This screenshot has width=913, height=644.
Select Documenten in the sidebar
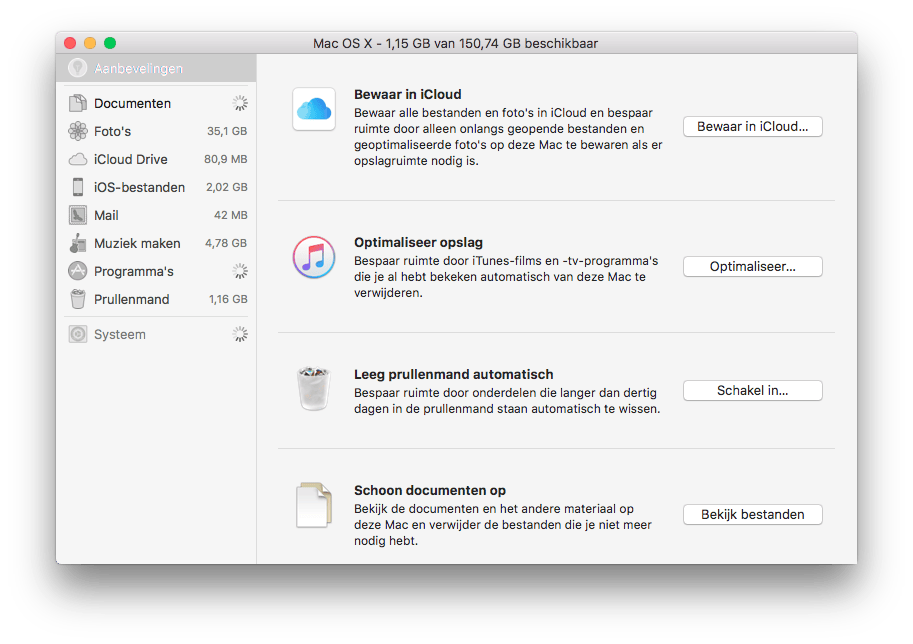156,103
